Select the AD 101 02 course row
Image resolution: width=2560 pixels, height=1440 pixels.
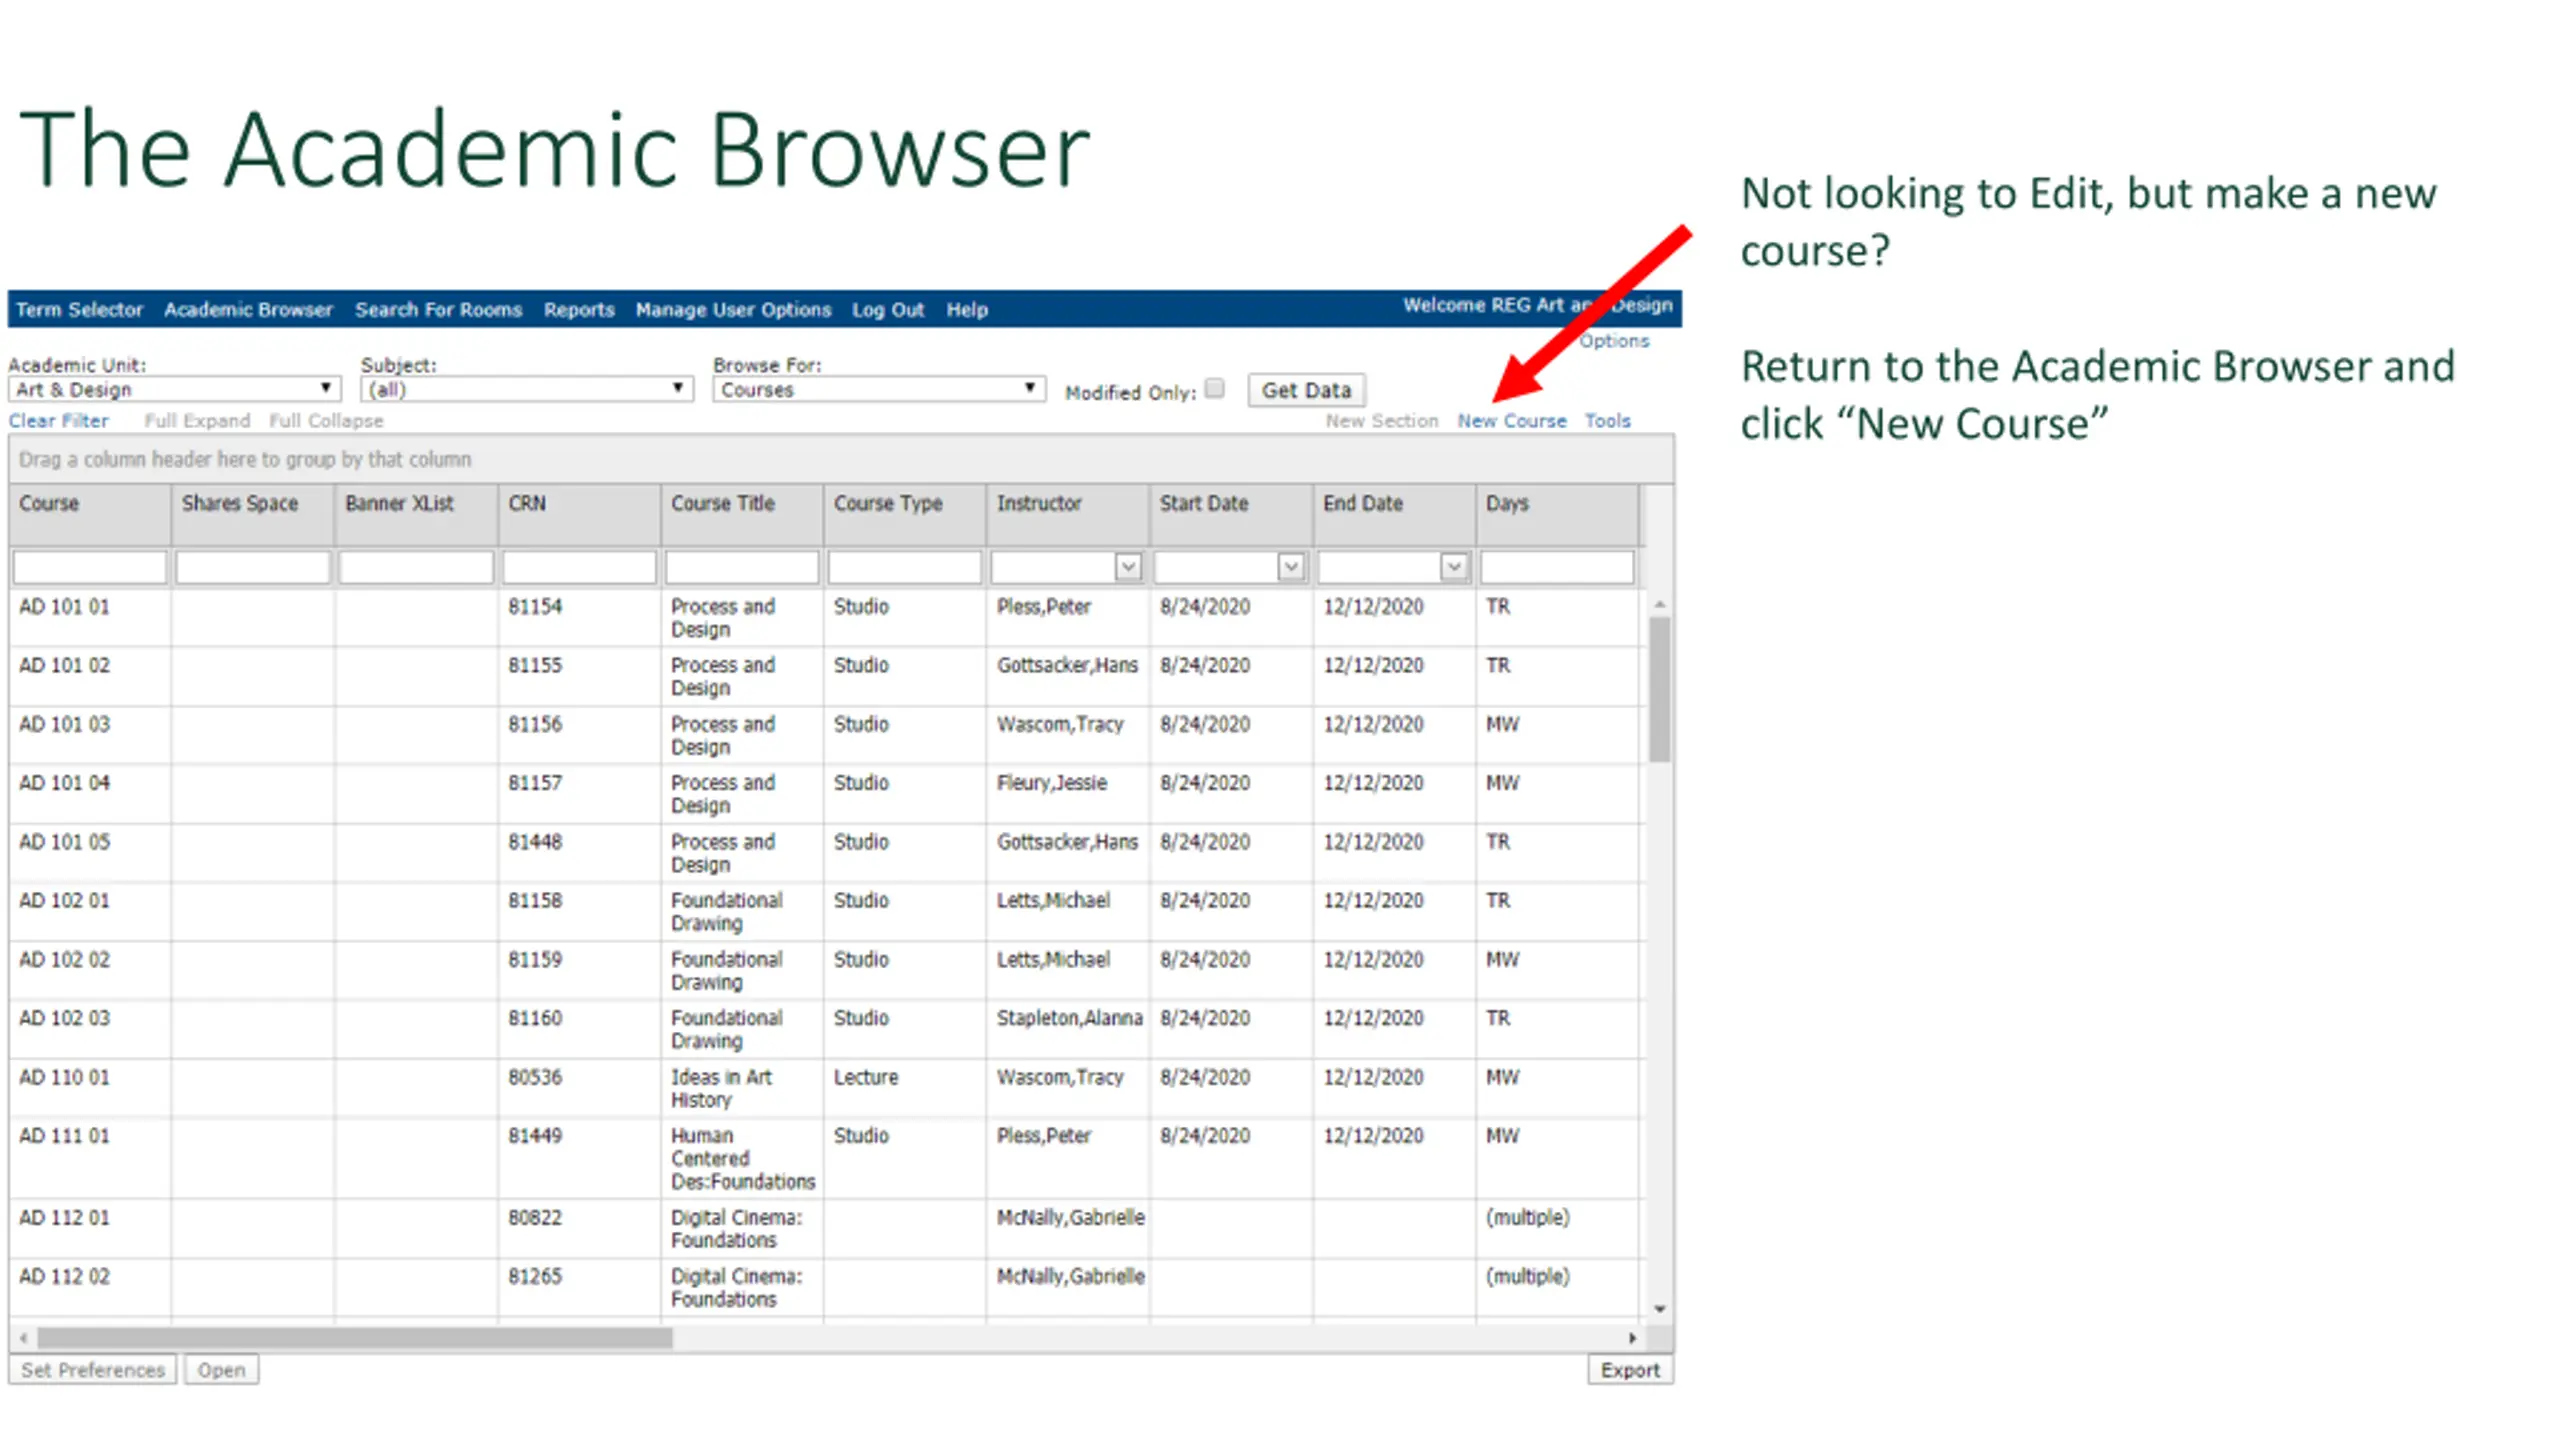[825, 677]
